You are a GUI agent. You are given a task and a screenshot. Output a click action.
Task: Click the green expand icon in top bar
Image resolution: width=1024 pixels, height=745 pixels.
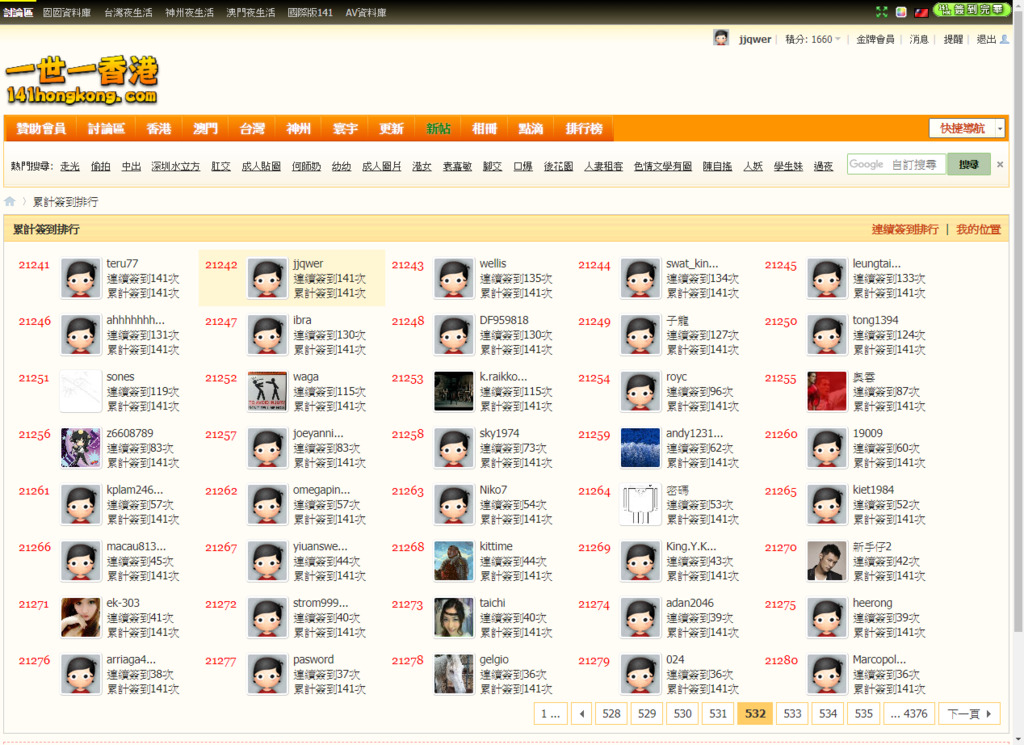pos(882,12)
